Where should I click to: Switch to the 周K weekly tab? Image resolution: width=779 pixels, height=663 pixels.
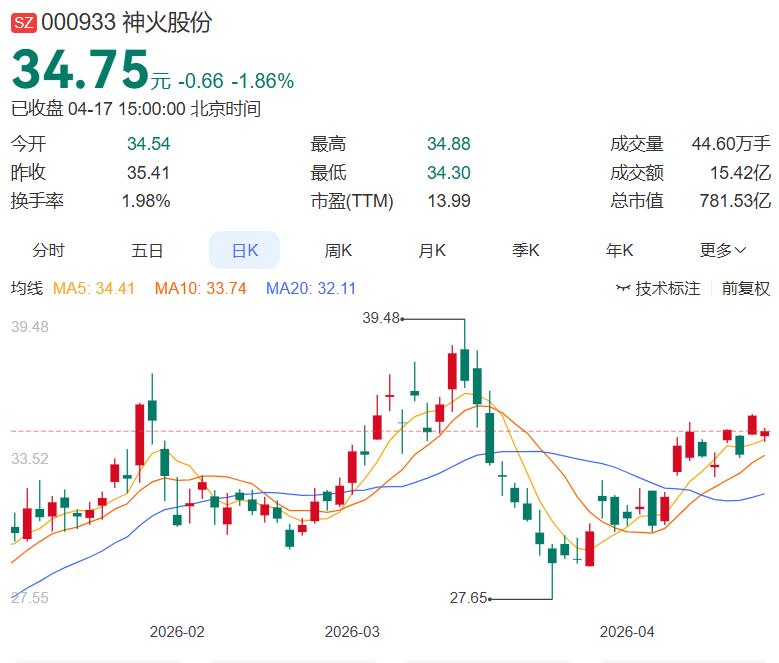[x=338, y=250]
